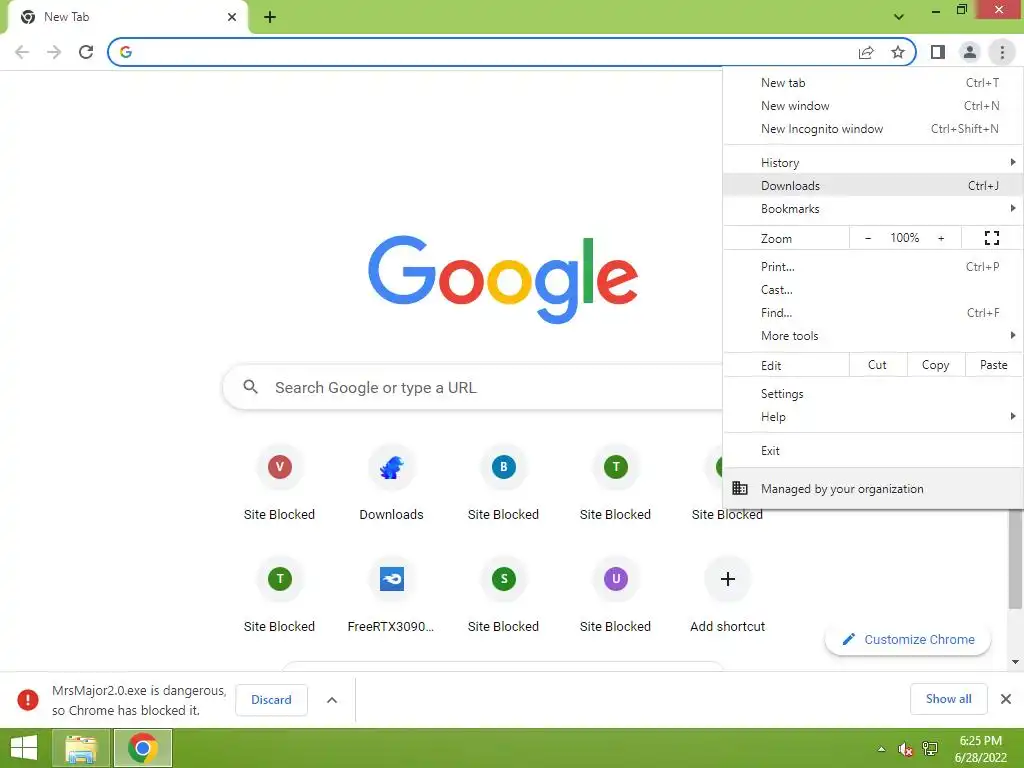The height and width of the screenshot is (768, 1024).
Task: Discard the blocked MrsMajor2.0.exe download
Action: [x=271, y=700]
